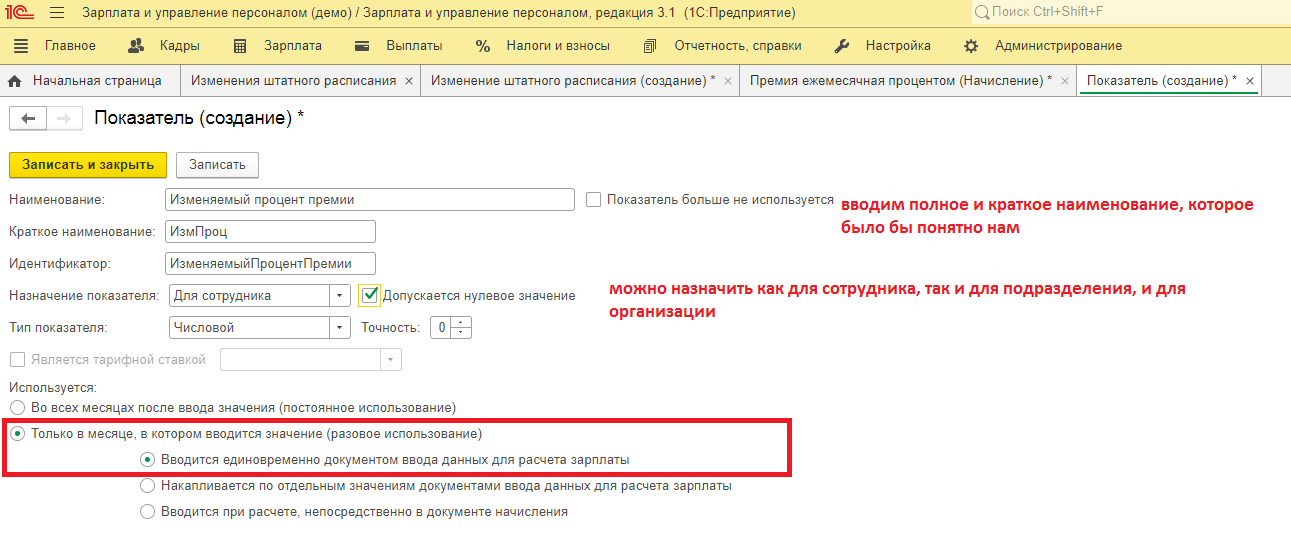Decrease Точность with down arrow
The height and width of the screenshot is (552, 1291).
click(x=461, y=333)
